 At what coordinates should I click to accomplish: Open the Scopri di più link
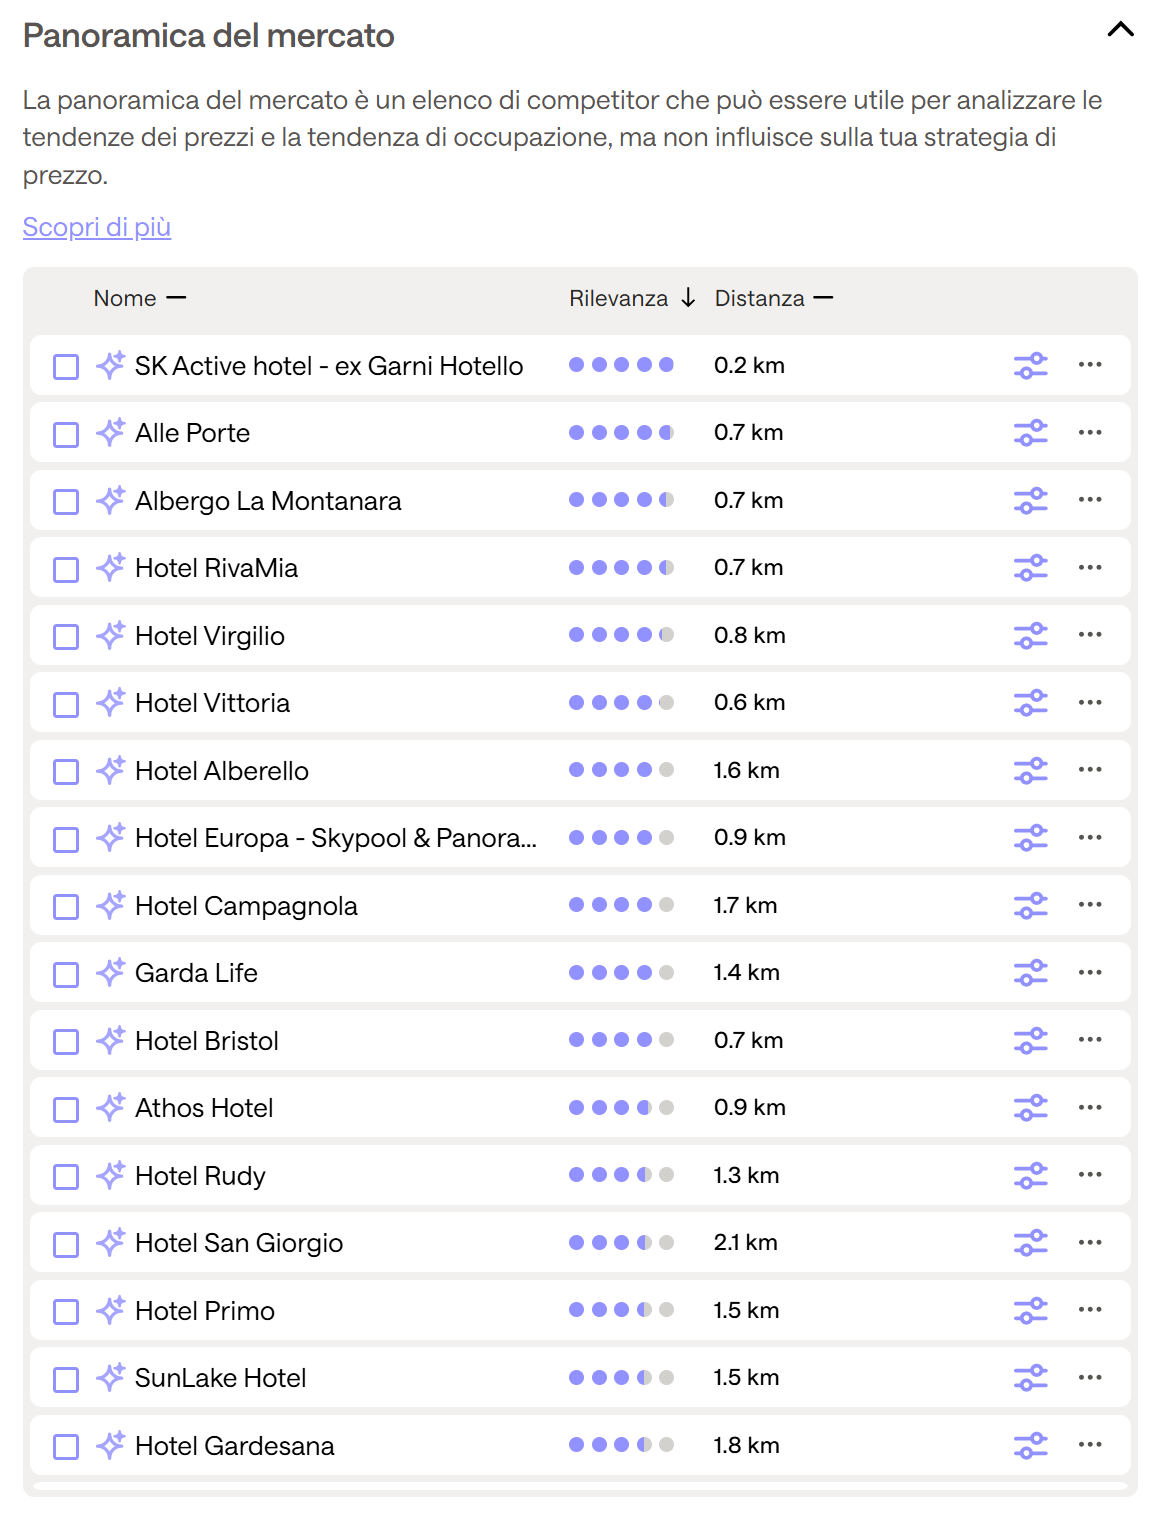coord(97,227)
